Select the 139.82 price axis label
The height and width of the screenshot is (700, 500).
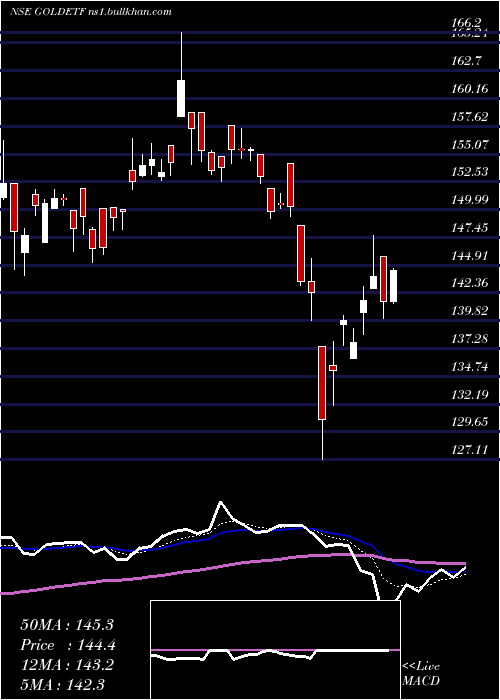click(x=470, y=311)
